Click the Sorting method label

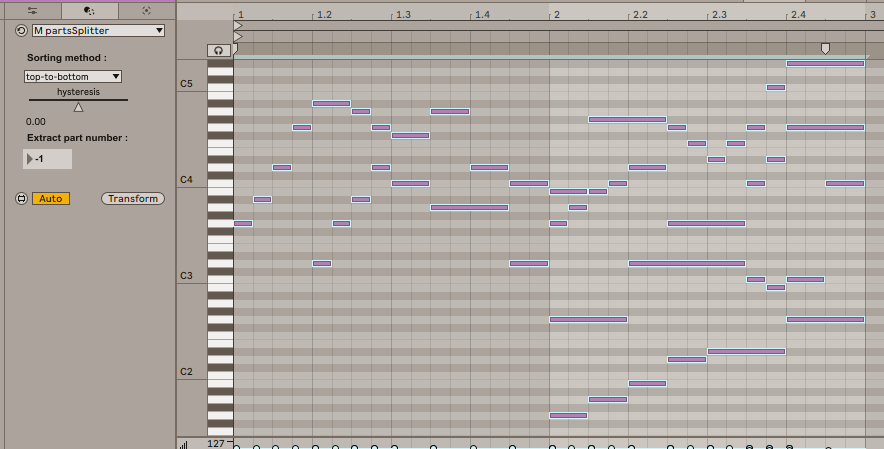click(x=67, y=58)
